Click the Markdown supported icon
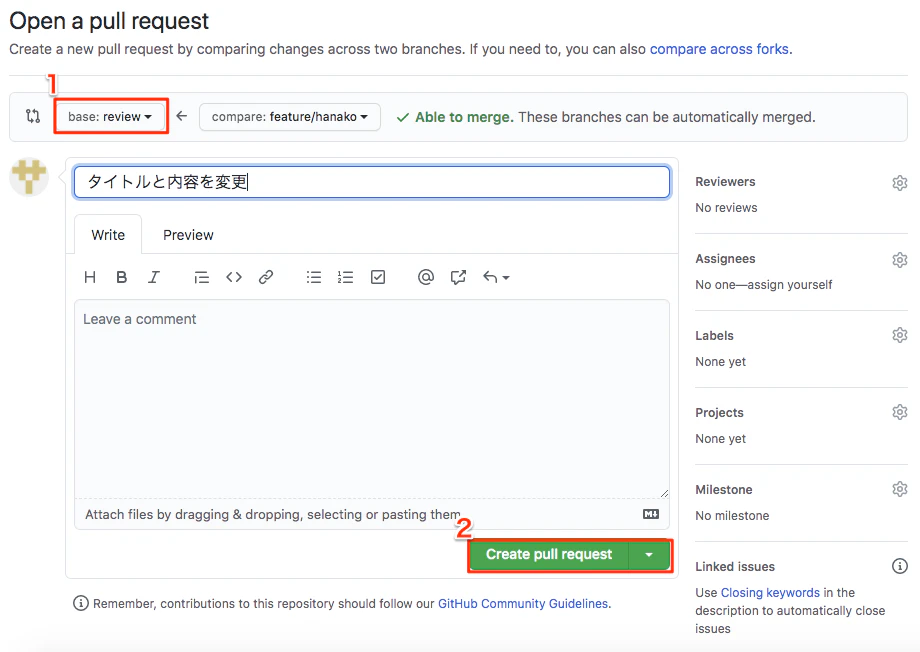 pos(651,514)
